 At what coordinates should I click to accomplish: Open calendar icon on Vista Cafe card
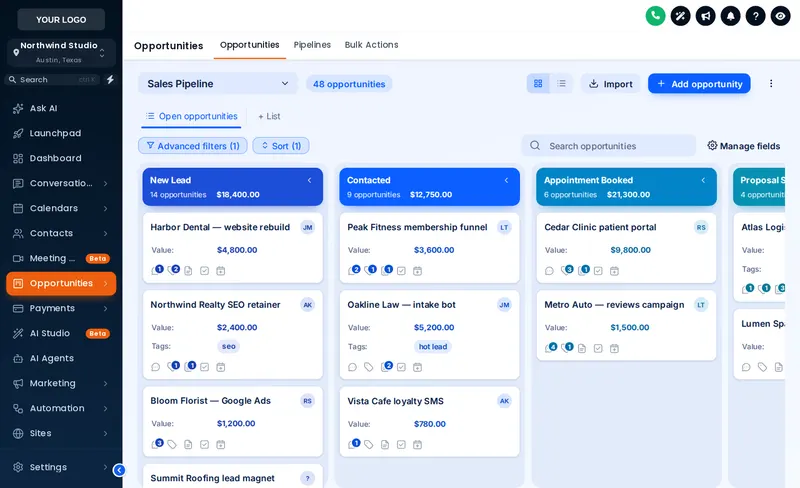(417, 445)
